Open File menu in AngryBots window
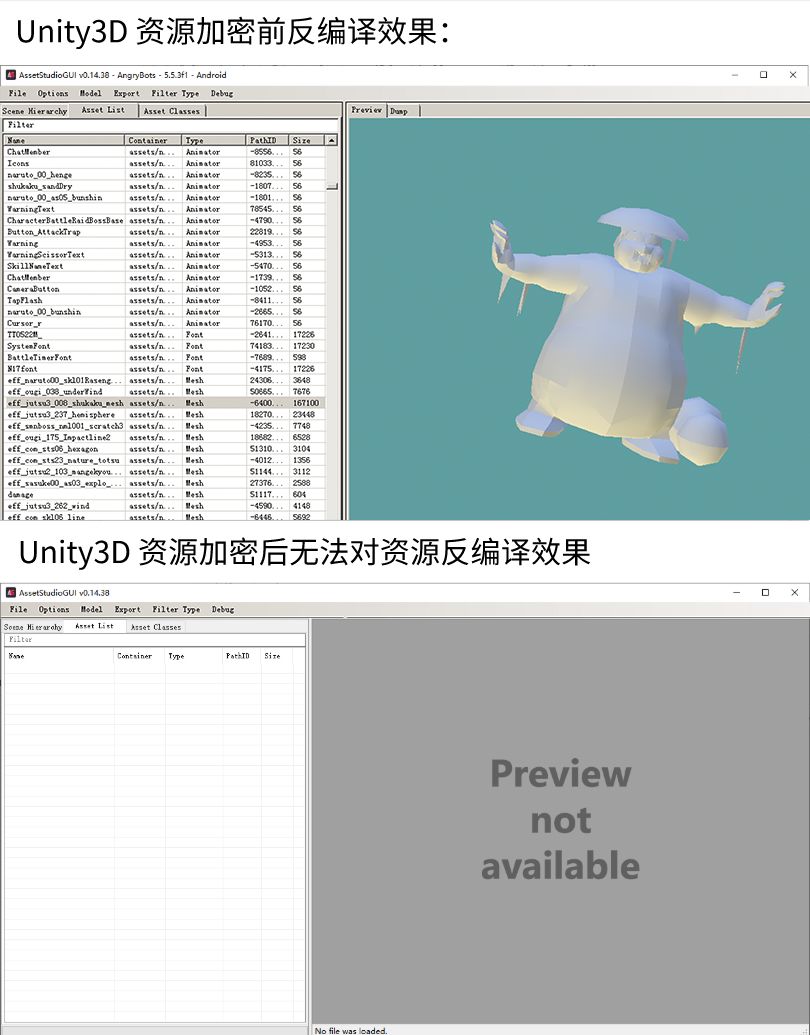Screen dimensions: 810x1035 [17, 93]
